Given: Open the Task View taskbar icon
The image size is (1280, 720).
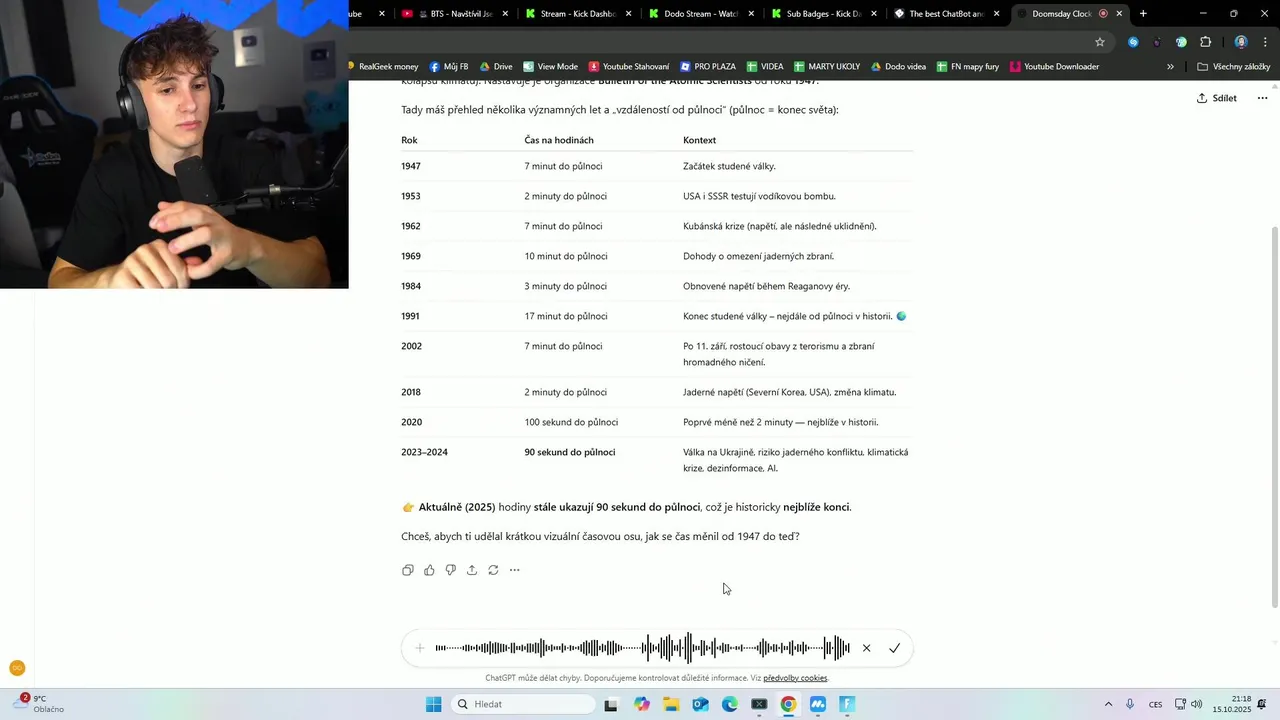Looking at the screenshot, I should pos(611,704).
